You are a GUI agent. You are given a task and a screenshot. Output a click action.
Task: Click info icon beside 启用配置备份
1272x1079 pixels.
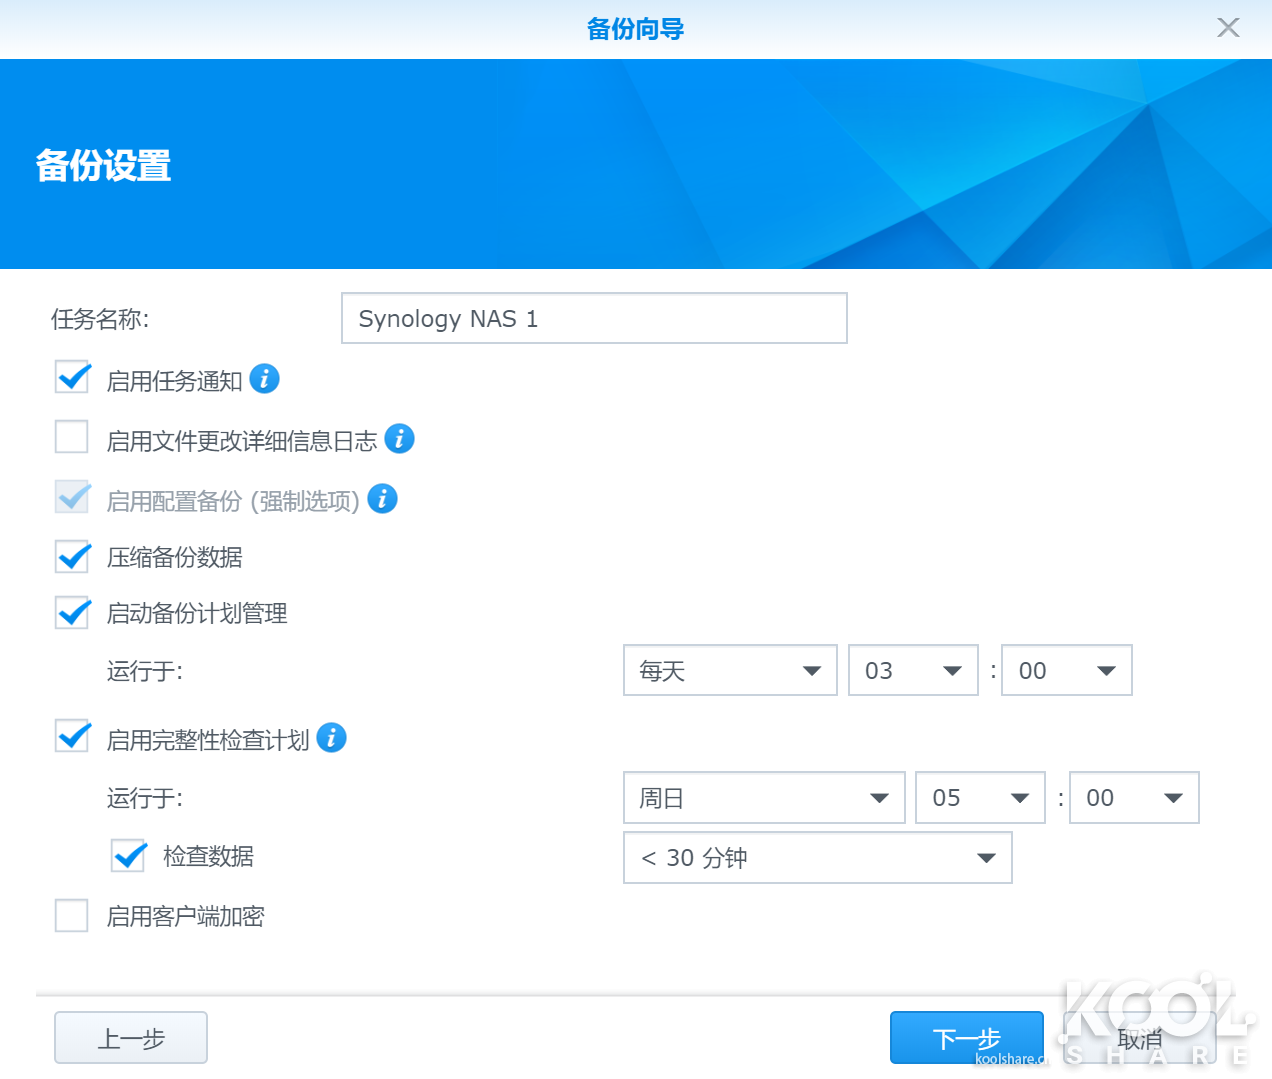(x=382, y=499)
